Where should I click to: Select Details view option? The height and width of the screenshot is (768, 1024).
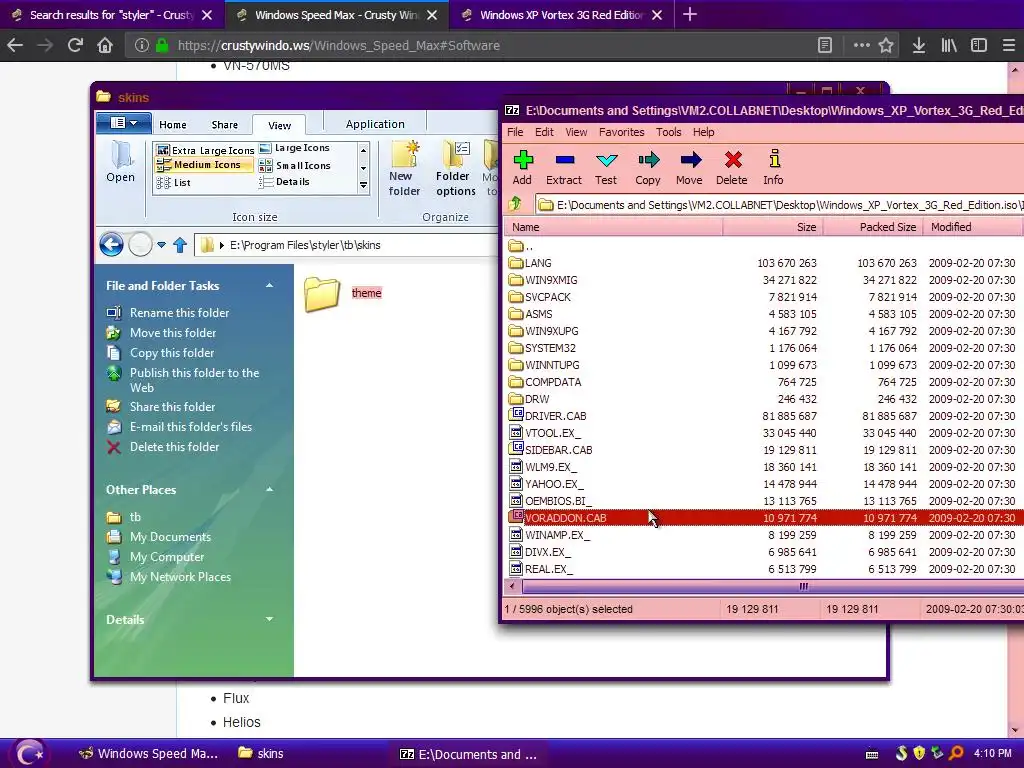point(284,182)
